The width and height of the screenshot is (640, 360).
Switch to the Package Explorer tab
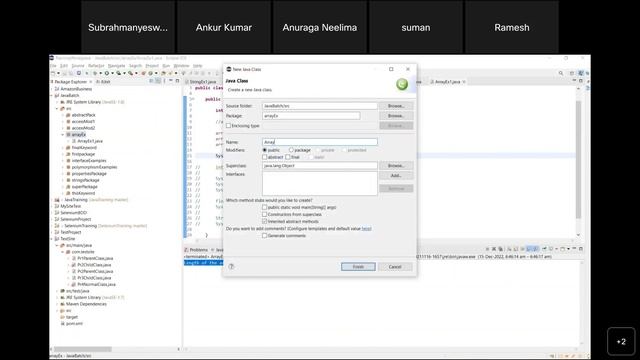[x=70, y=82]
